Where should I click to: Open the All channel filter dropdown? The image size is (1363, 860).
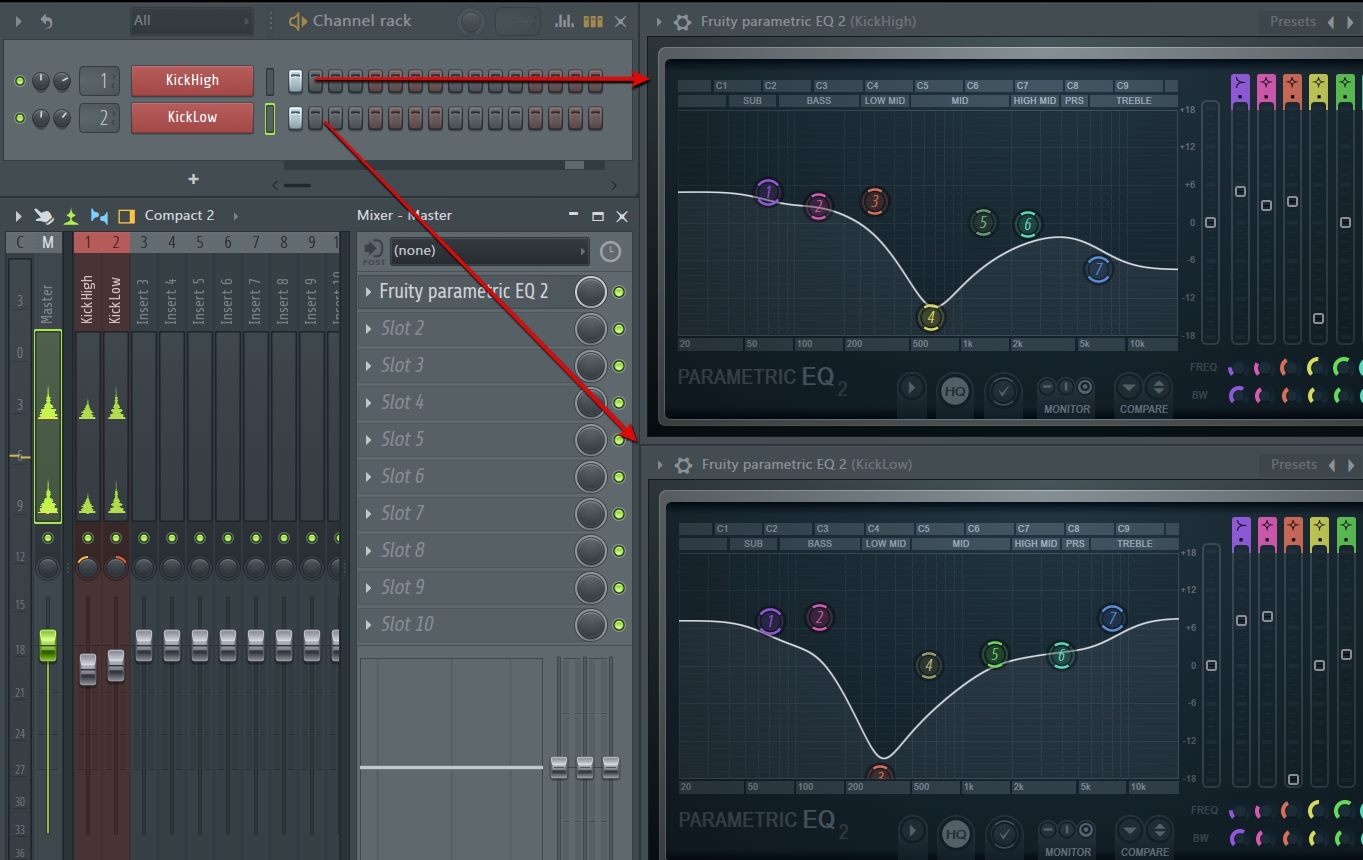pos(191,21)
